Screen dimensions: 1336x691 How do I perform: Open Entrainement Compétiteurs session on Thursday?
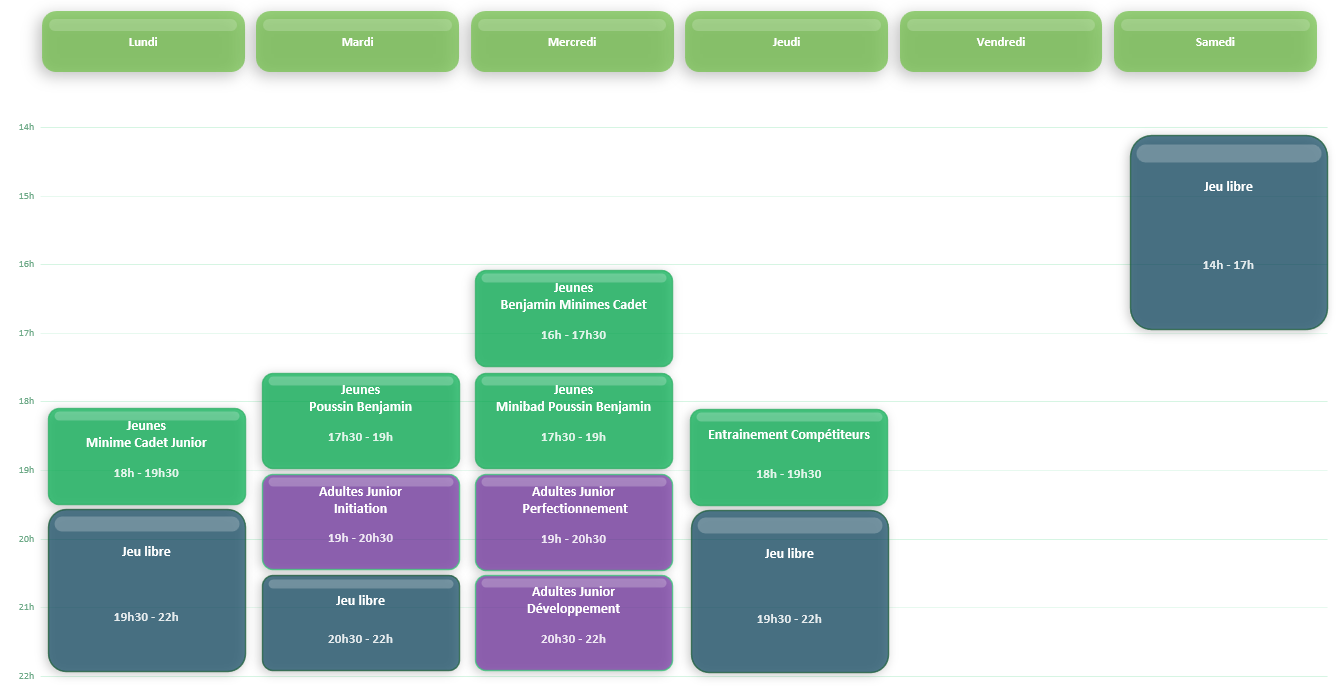(789, 457)
